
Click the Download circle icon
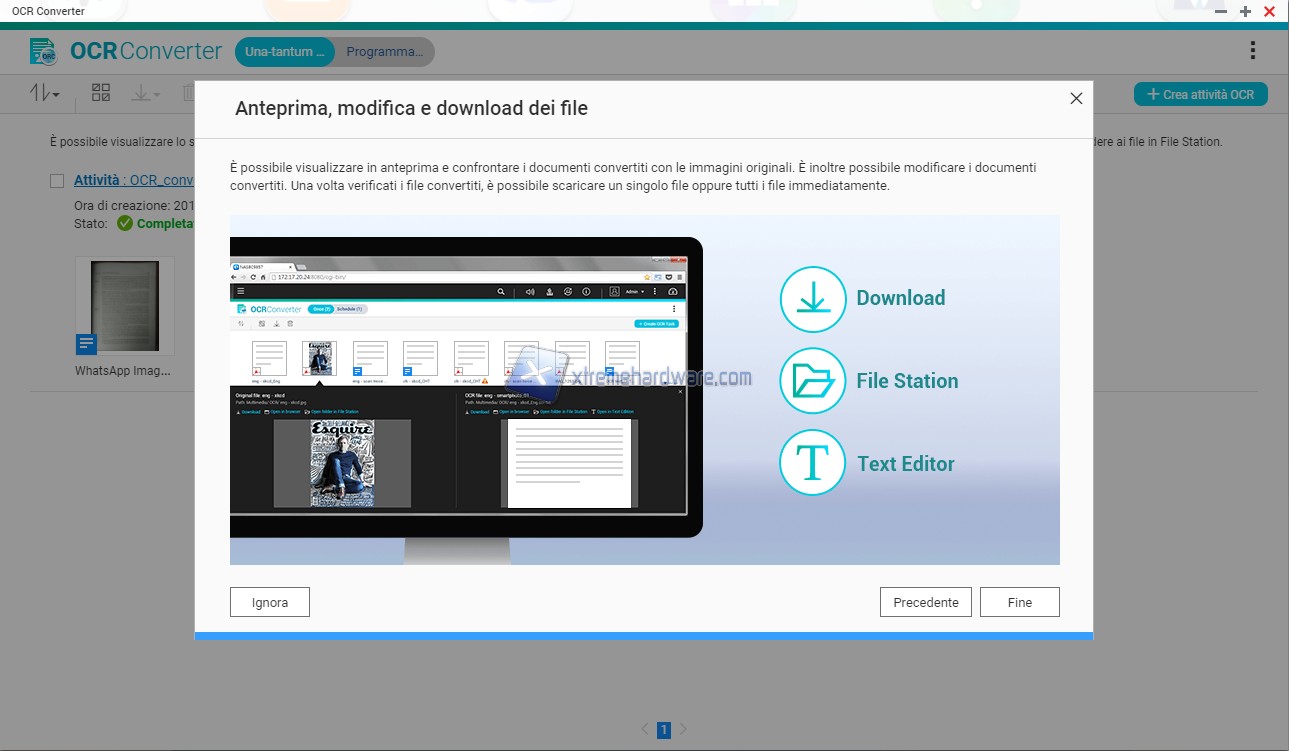pos(813,299)
